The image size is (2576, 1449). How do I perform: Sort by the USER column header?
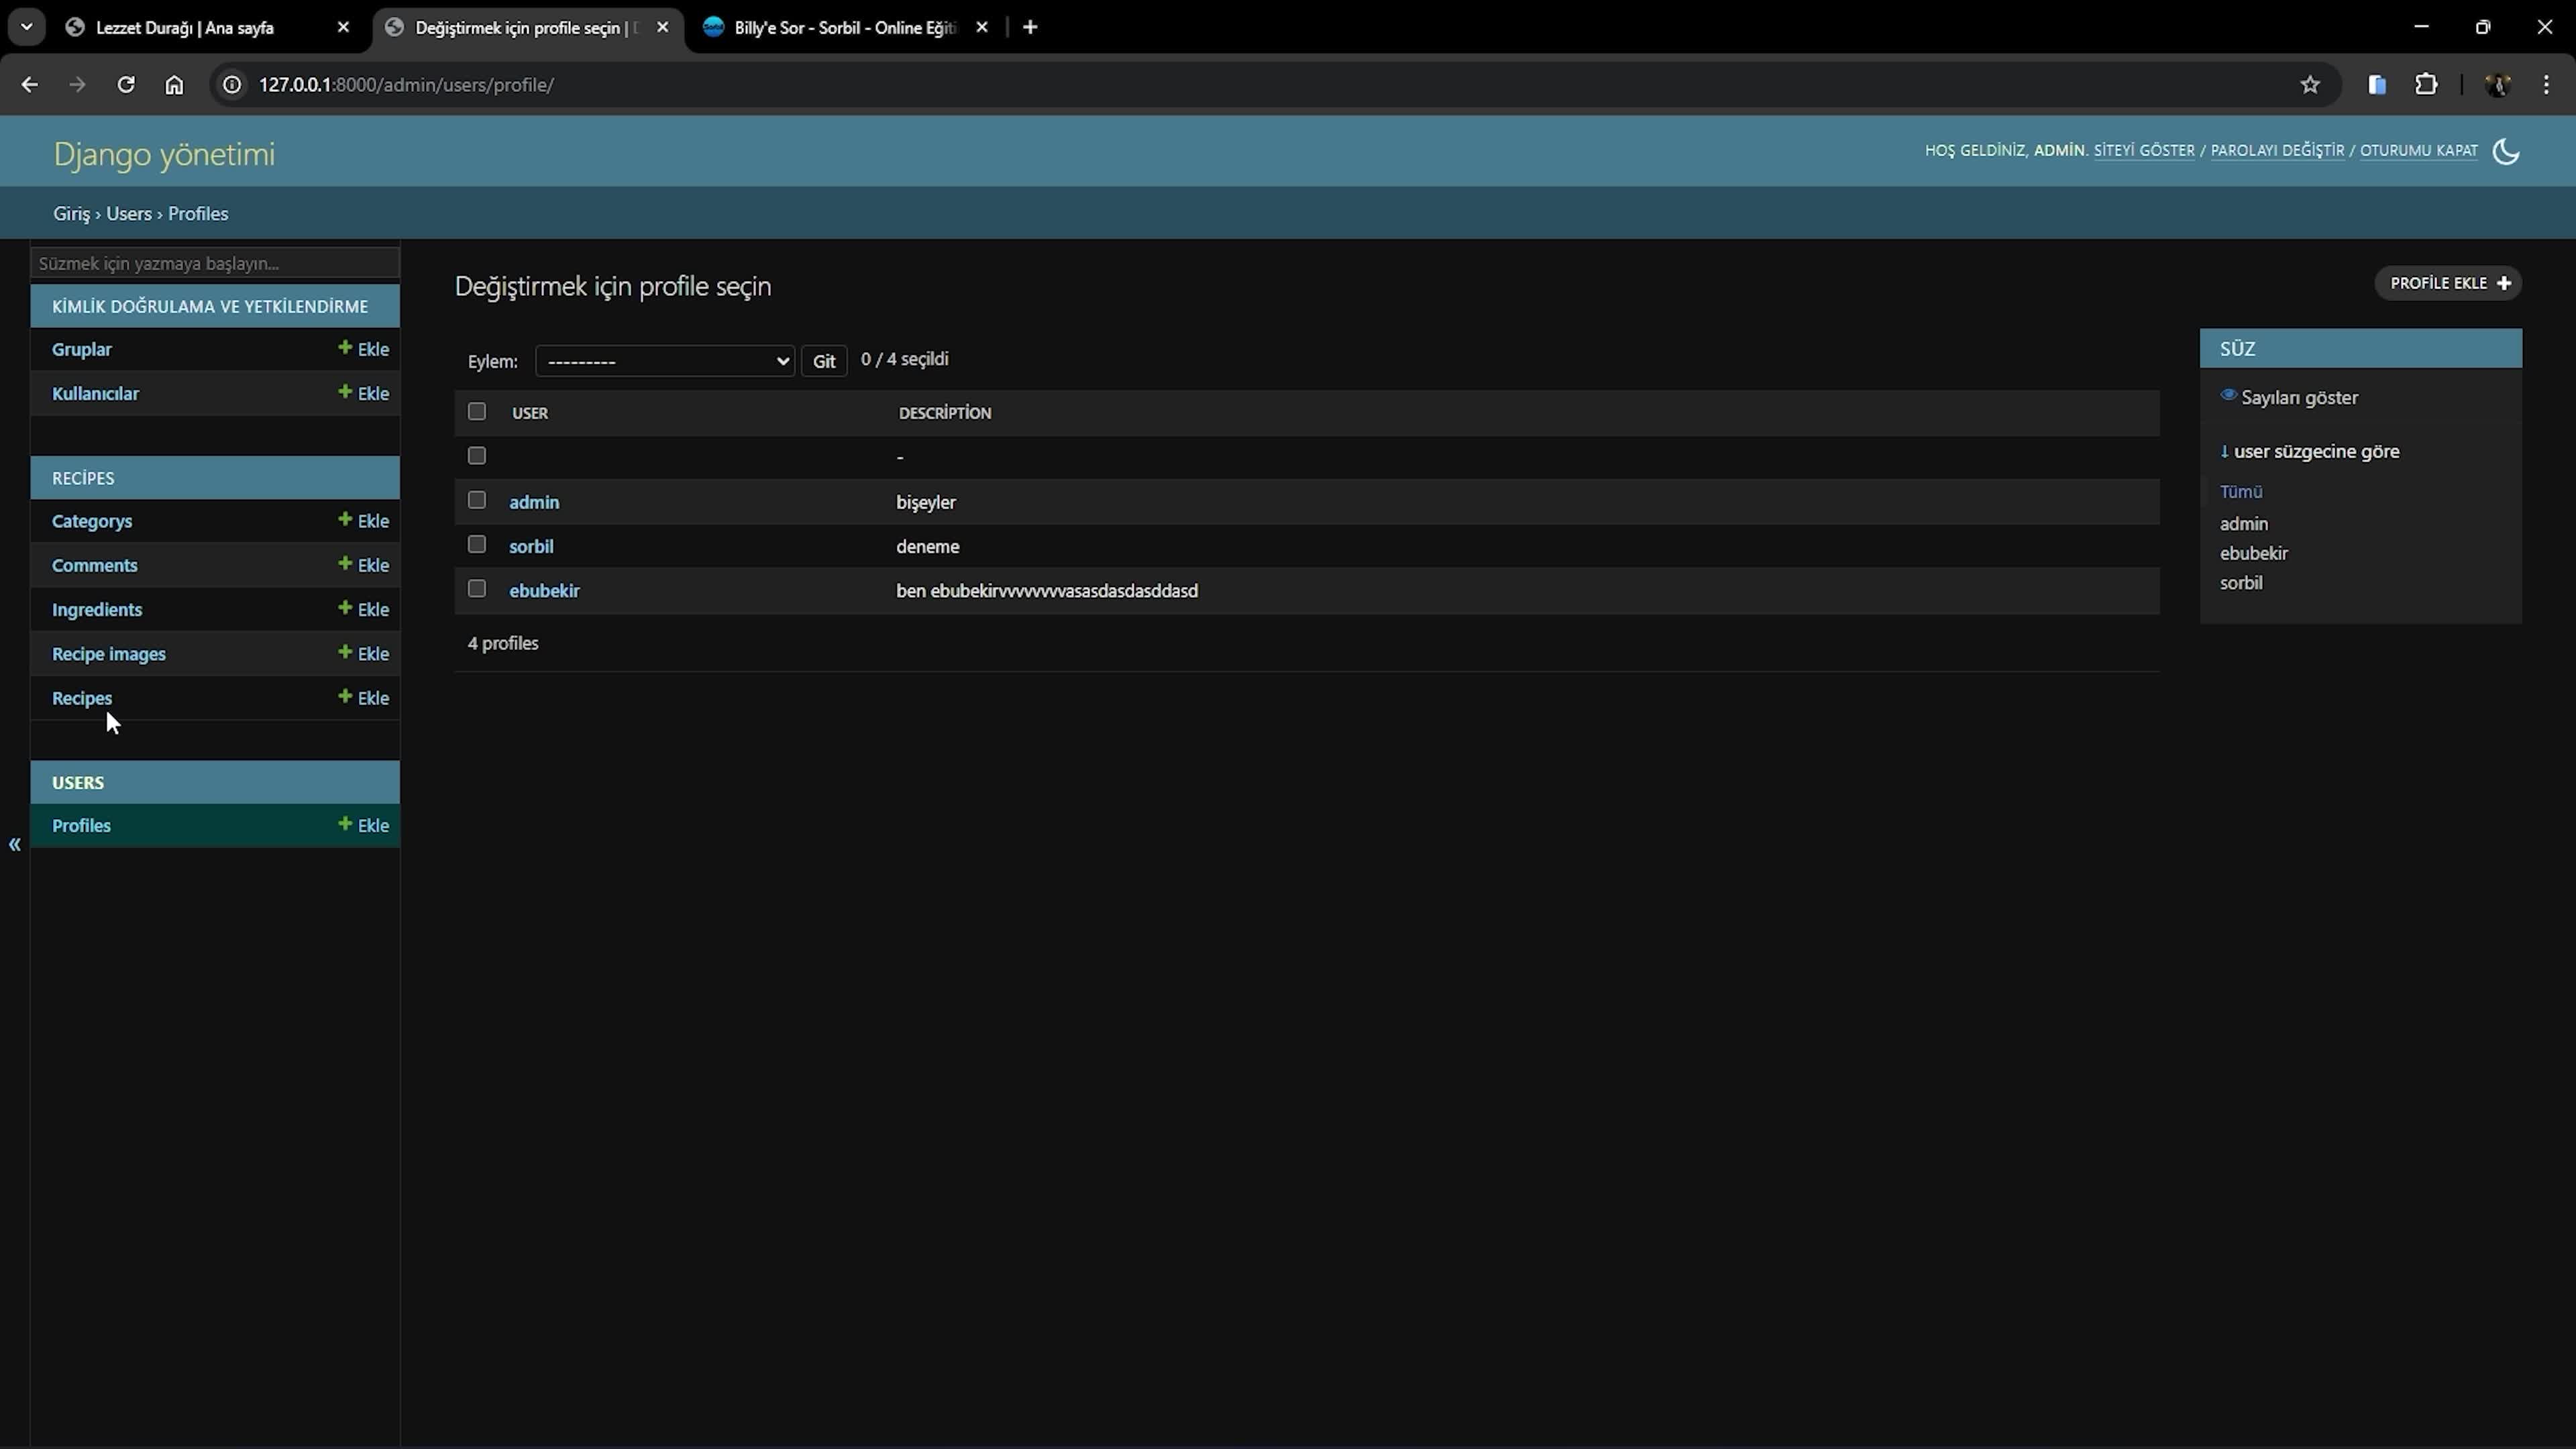[x=530, y=413]
